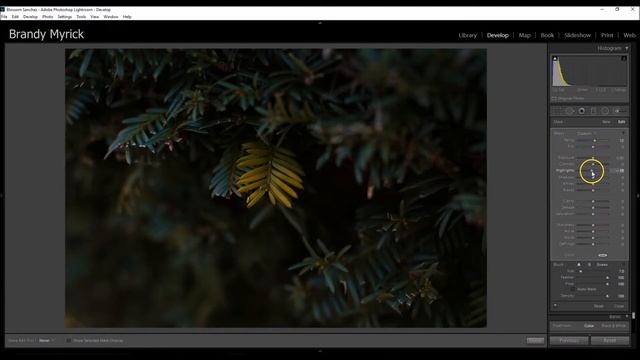Switch to the Web module
The image size is (640, 360).
[629, 35]
